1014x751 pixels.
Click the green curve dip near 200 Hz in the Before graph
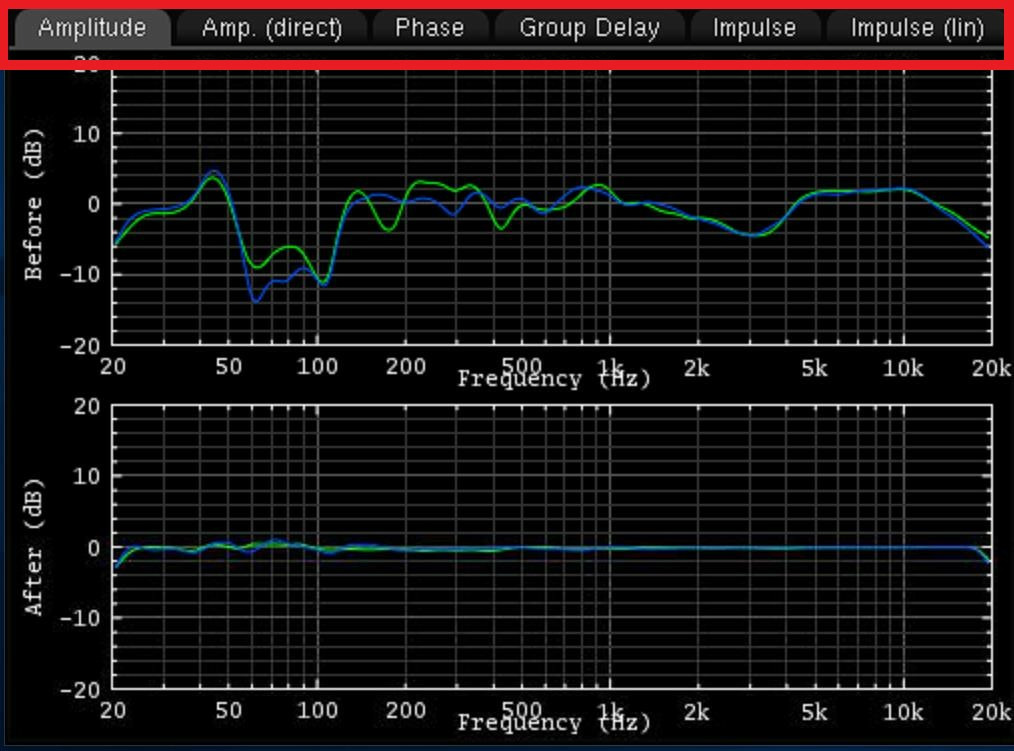click(388, 229)
